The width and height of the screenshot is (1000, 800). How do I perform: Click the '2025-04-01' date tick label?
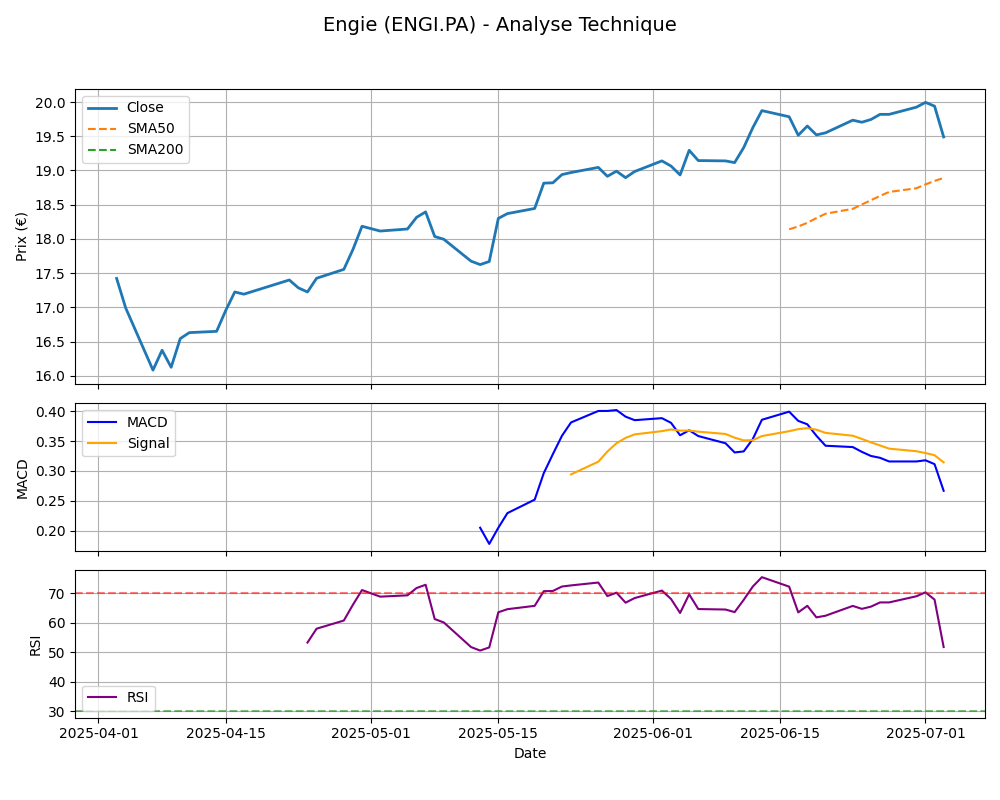(98, 733)
